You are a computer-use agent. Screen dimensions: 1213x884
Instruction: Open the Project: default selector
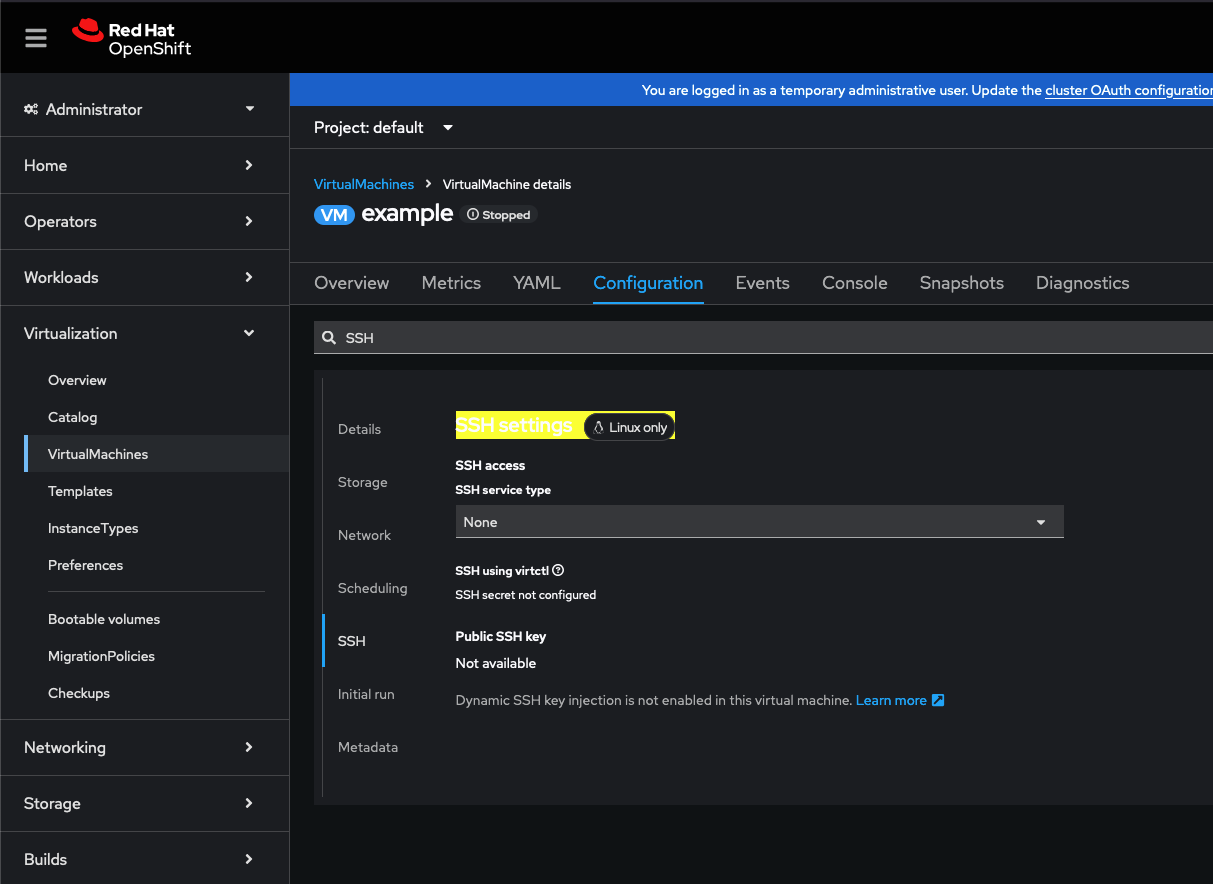(383, 128)
